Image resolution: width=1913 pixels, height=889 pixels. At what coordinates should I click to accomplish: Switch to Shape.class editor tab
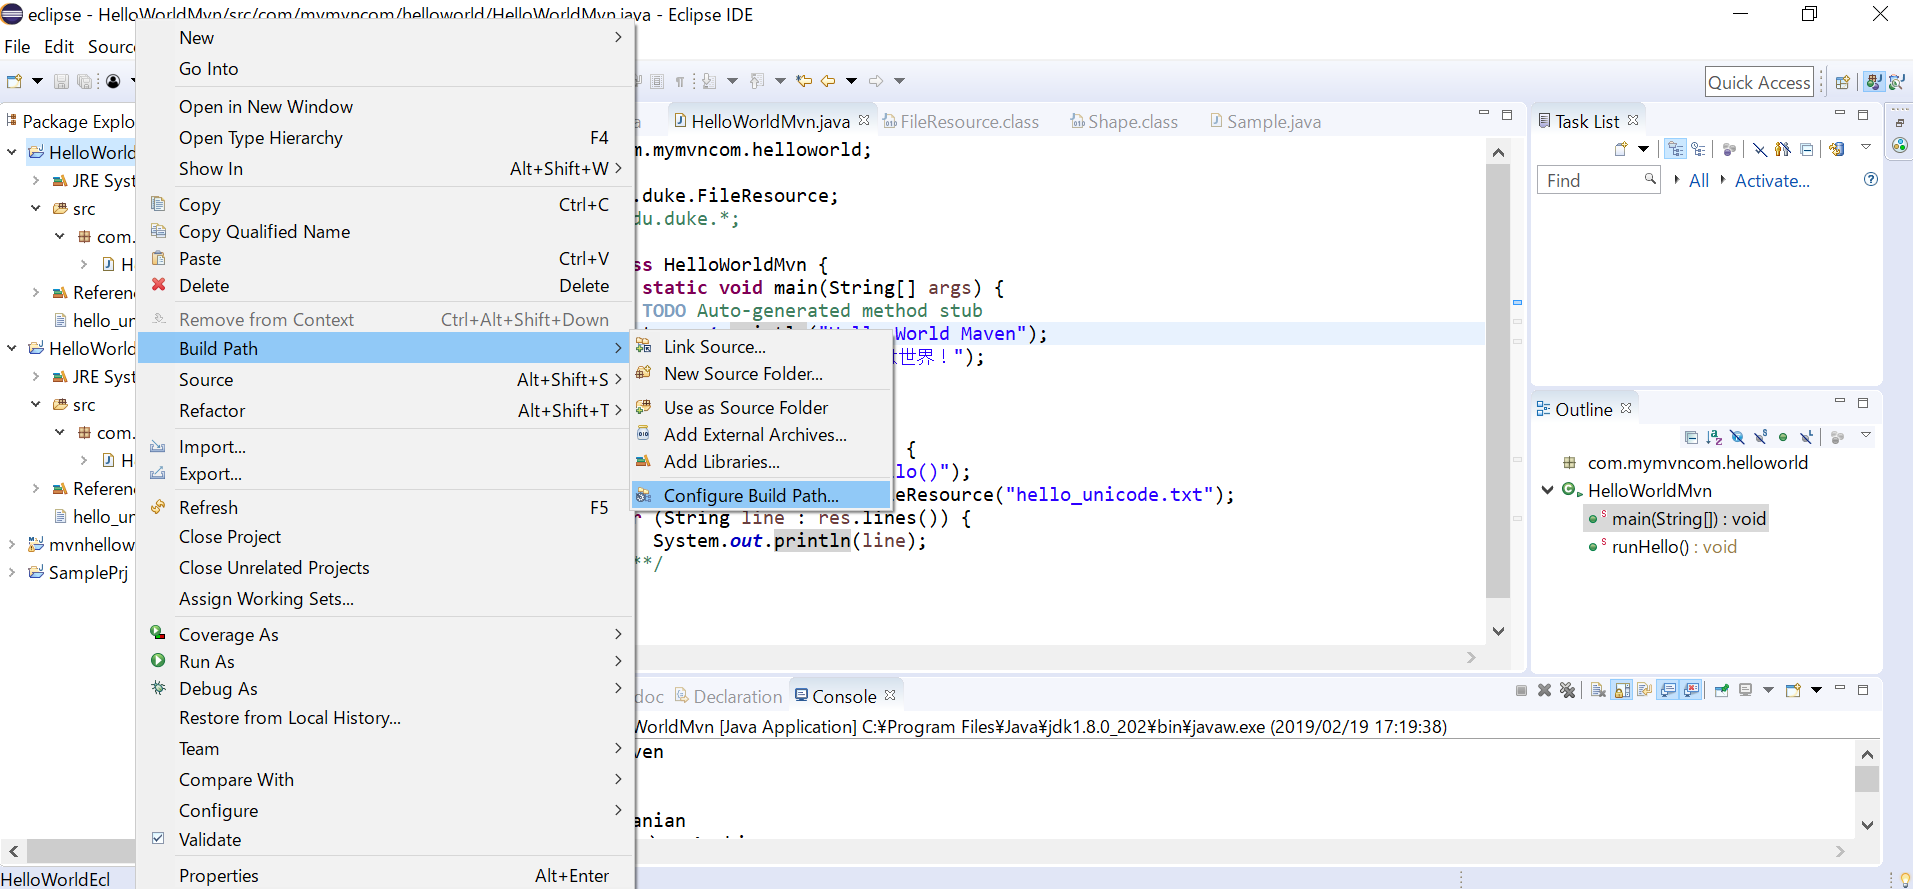[1124, 121]
